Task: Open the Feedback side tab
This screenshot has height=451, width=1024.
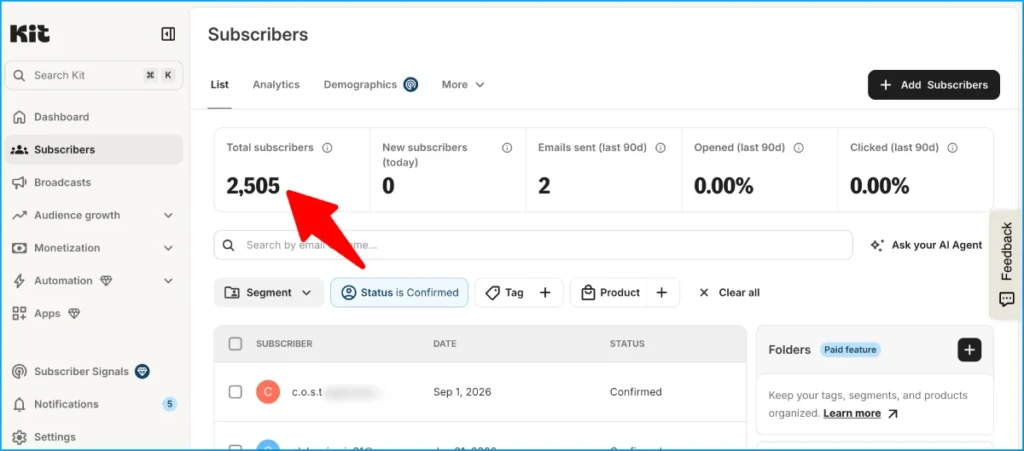Action: click(1006, 264)
